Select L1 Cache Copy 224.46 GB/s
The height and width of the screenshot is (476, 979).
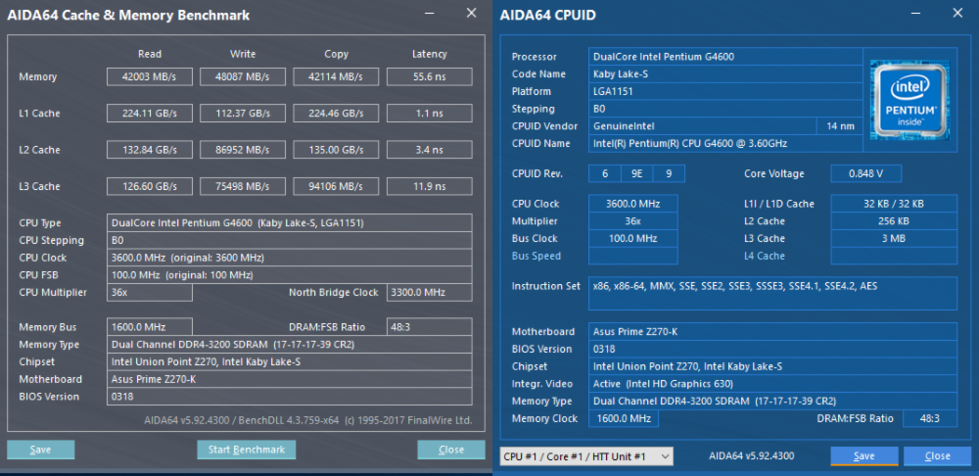click(336, 113)
